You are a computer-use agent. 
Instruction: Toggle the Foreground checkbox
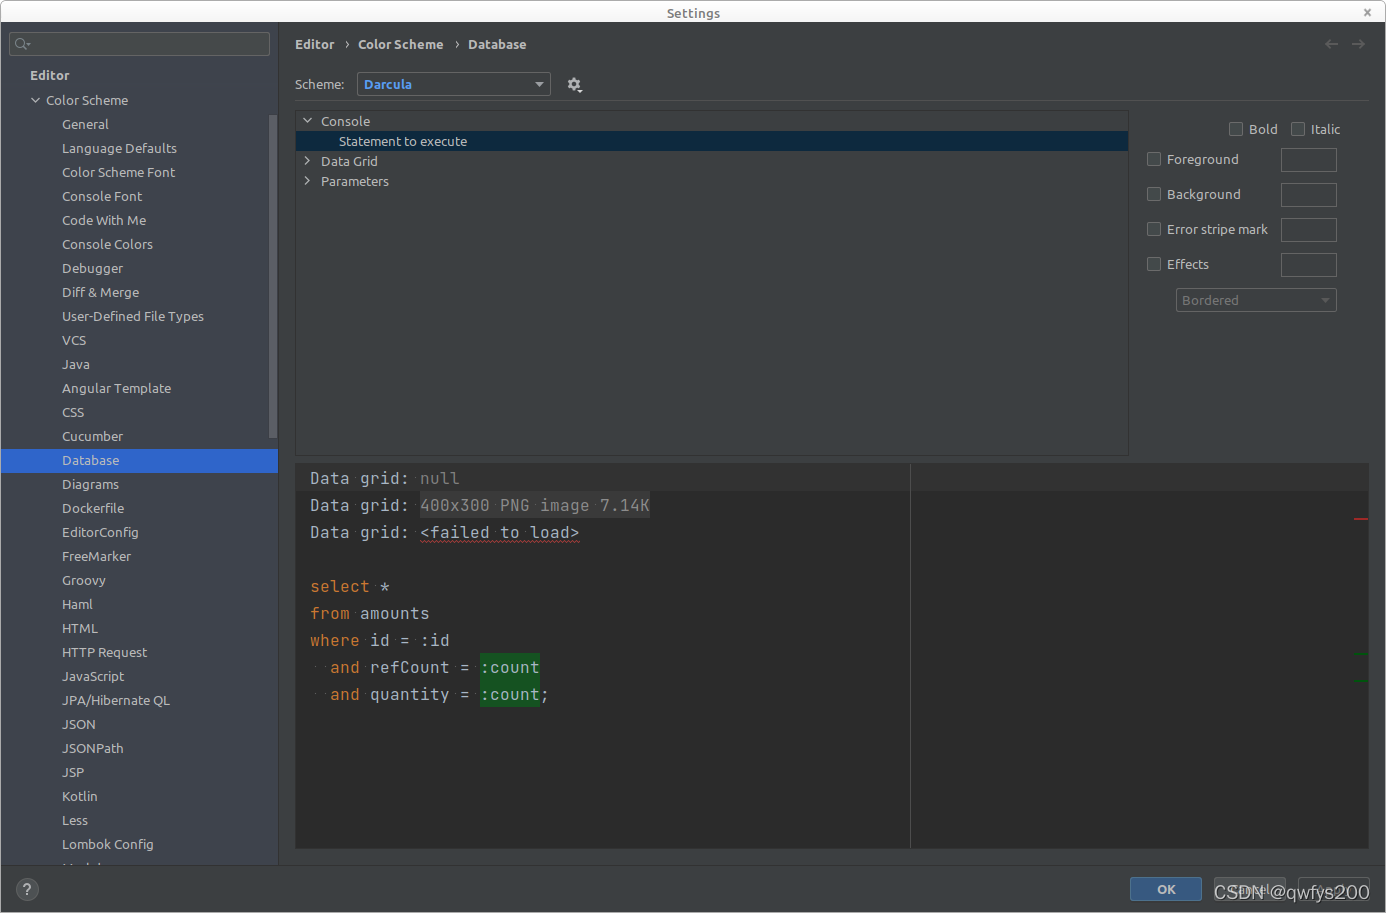[x=1154, y=159]
